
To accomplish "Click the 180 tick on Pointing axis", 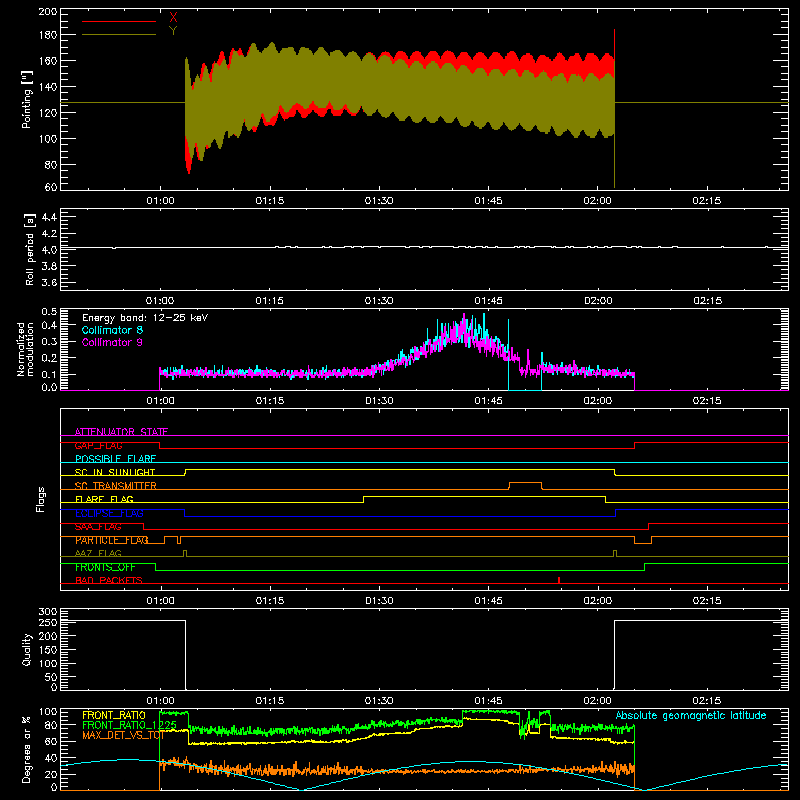I will click(x=48, y=35).
